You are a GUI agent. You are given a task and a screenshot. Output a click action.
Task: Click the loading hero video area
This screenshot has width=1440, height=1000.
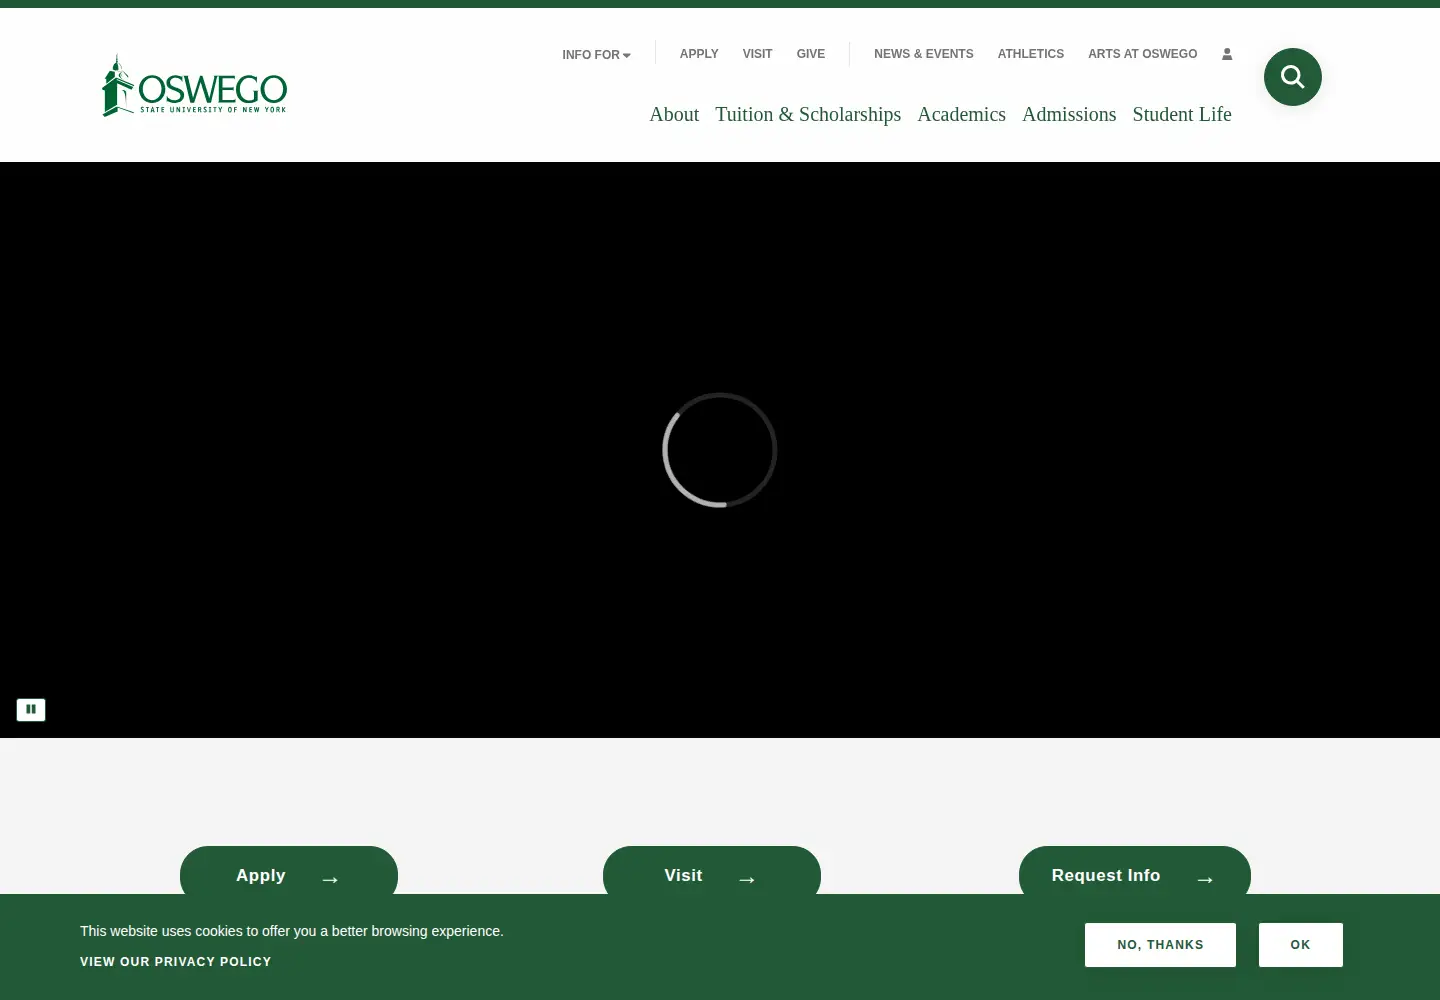(x=720, y=450)
